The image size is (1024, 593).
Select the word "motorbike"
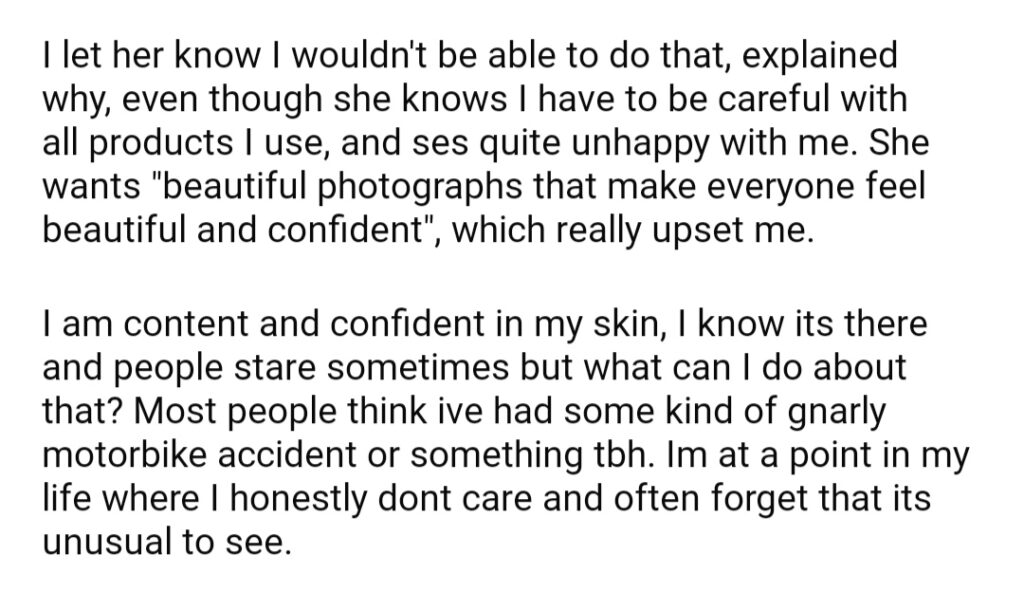[x=125, y=455]
